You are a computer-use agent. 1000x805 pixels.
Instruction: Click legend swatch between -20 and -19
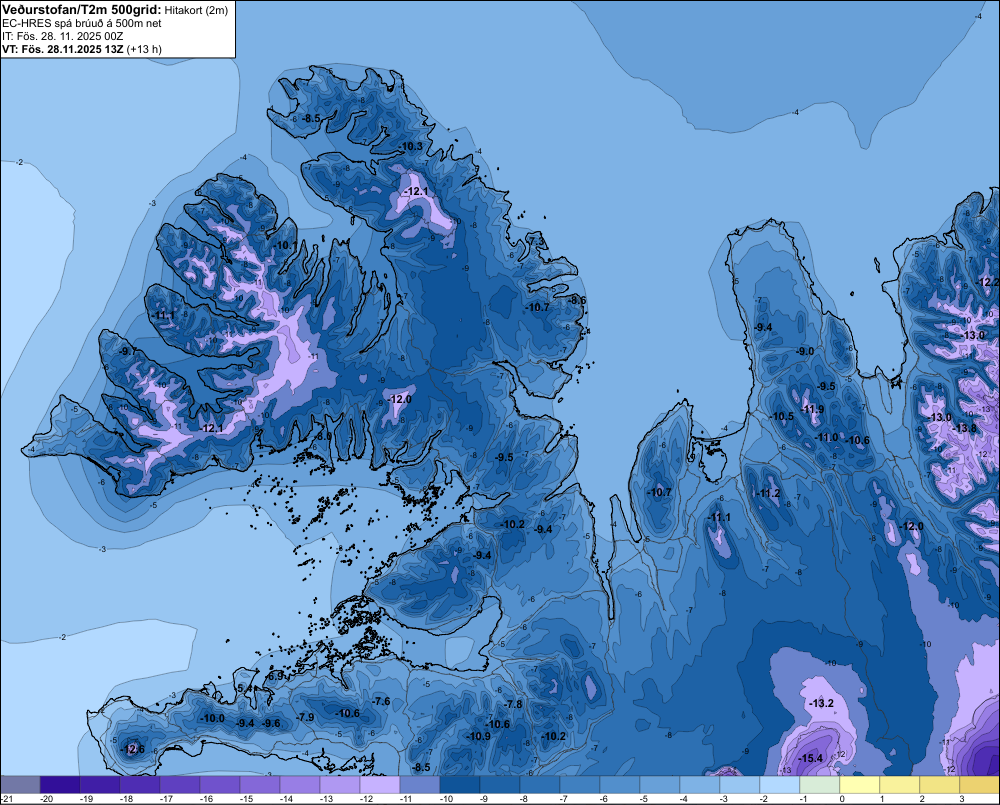click(x=60, y=785)
